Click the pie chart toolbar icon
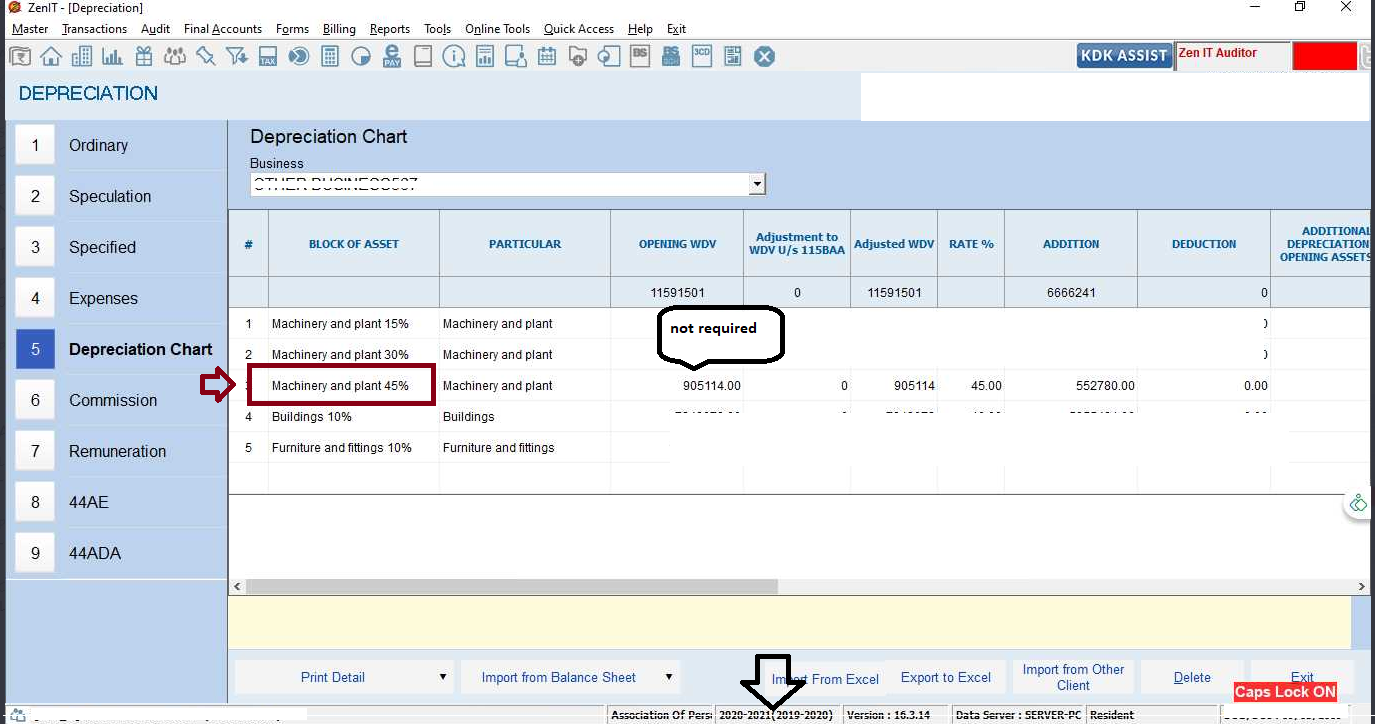This screenshot has width=1375, height=724. click(x=361, y=56)
